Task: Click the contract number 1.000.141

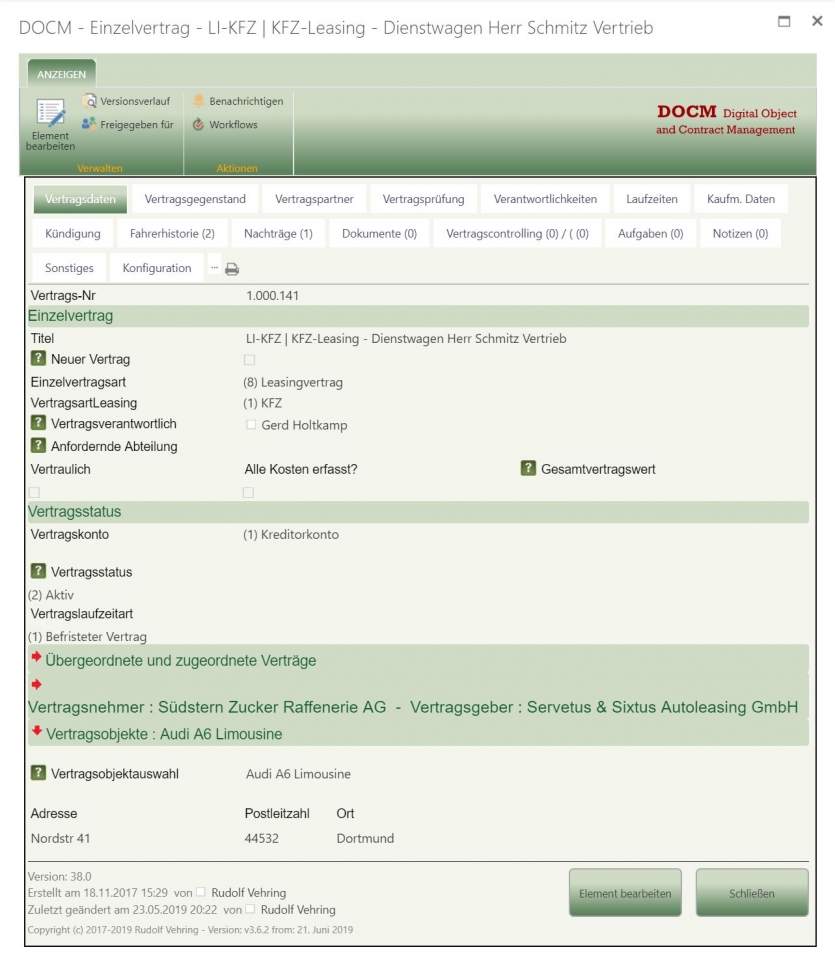Action: click(x=272, y=296)
